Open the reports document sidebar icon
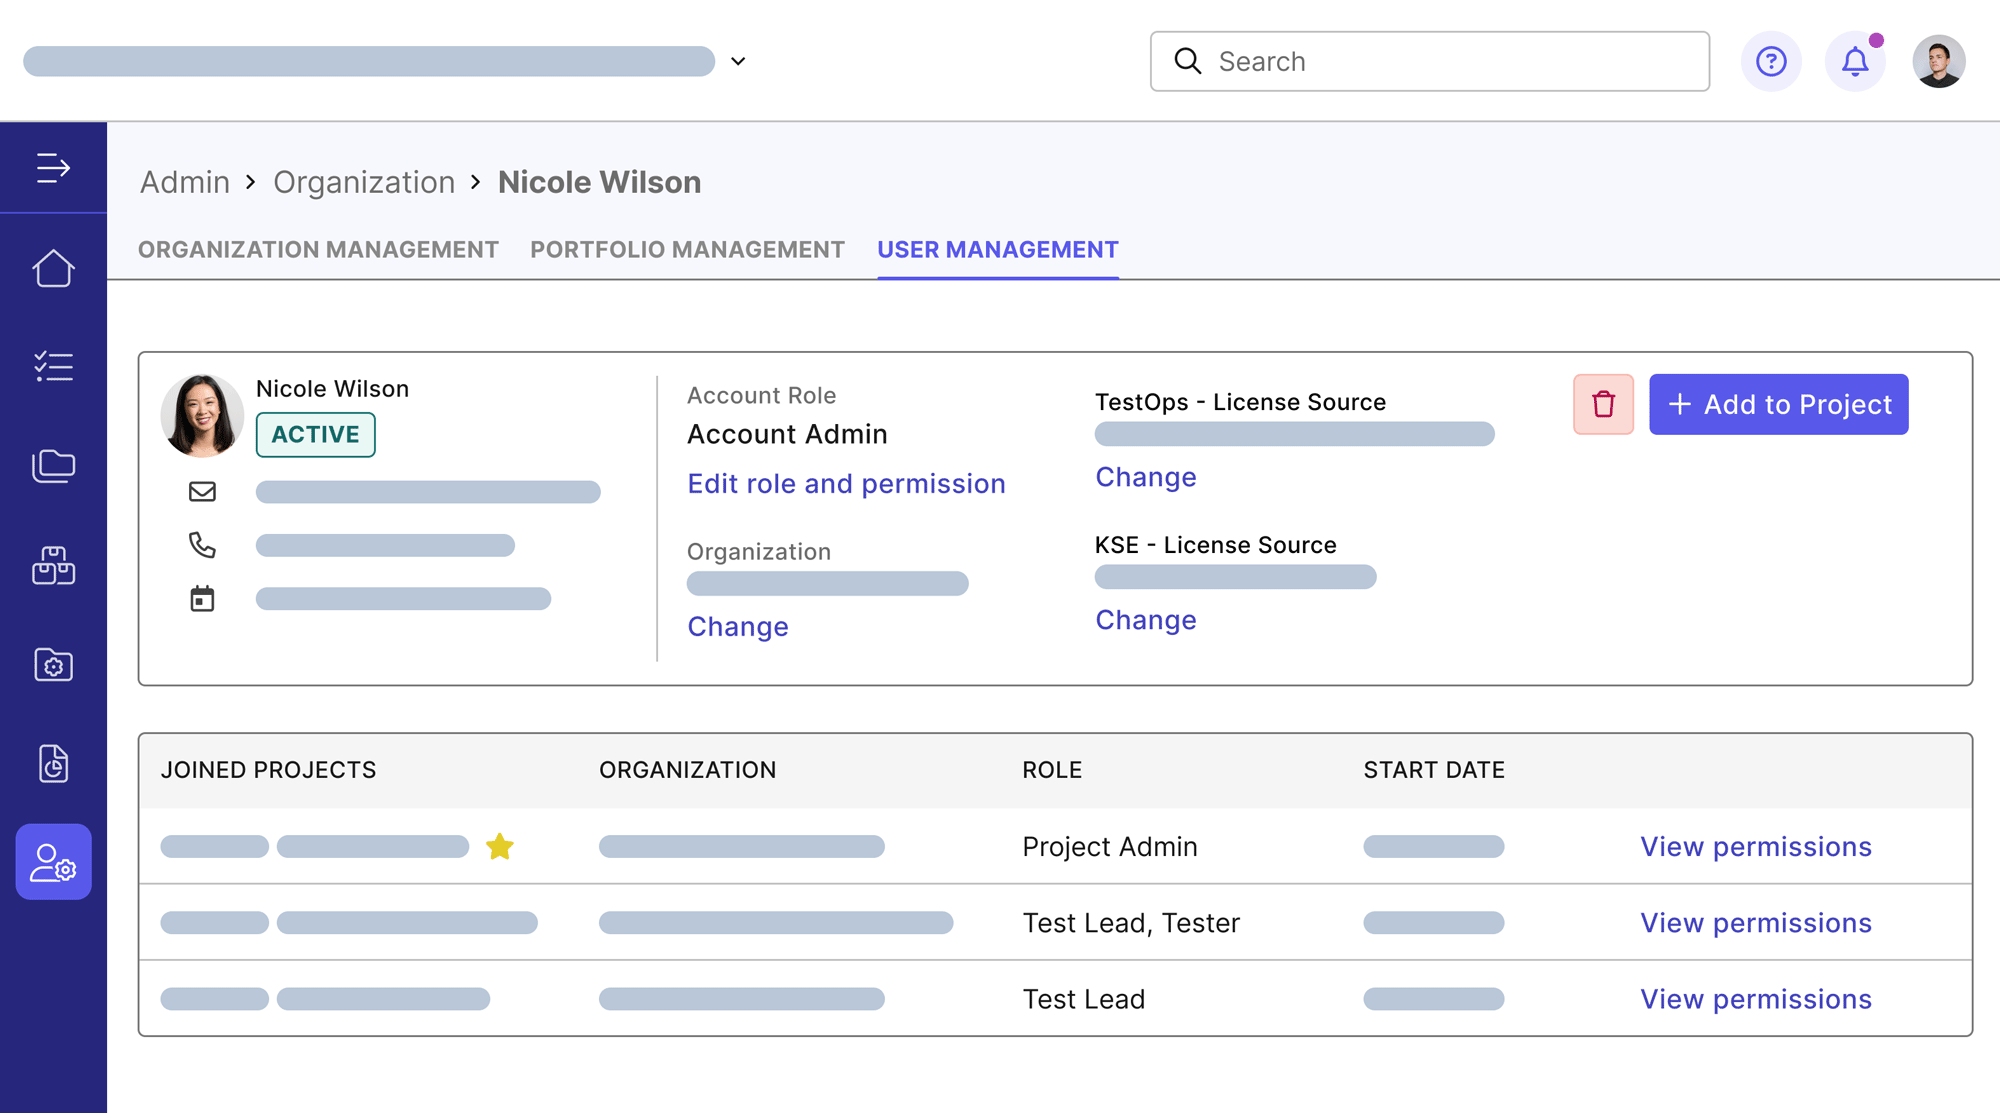This screenshot has height=1113, width=2000. tap(53, 764)
